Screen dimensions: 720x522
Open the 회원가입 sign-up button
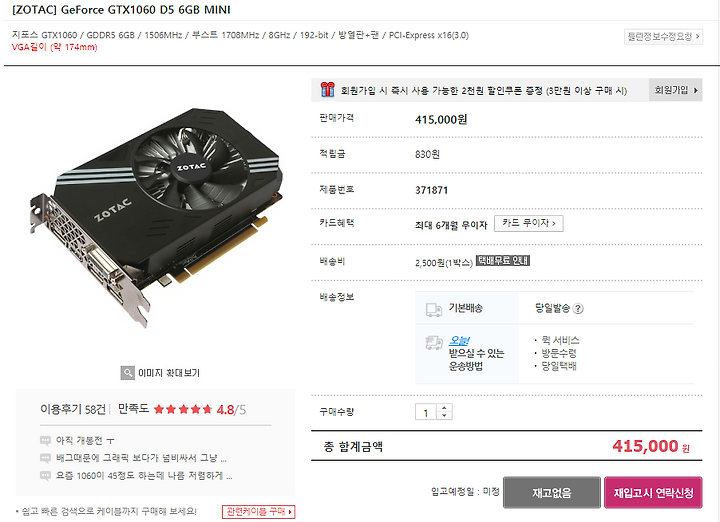pos(675,90)
